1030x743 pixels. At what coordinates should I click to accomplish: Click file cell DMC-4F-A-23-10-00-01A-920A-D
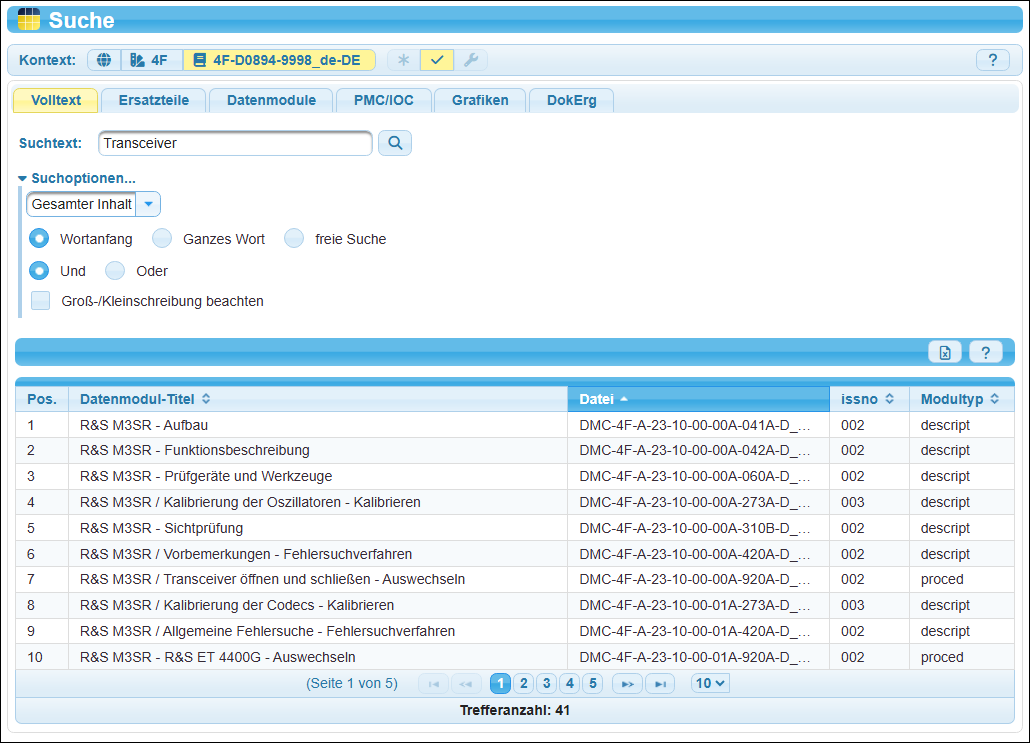(698, 657)
